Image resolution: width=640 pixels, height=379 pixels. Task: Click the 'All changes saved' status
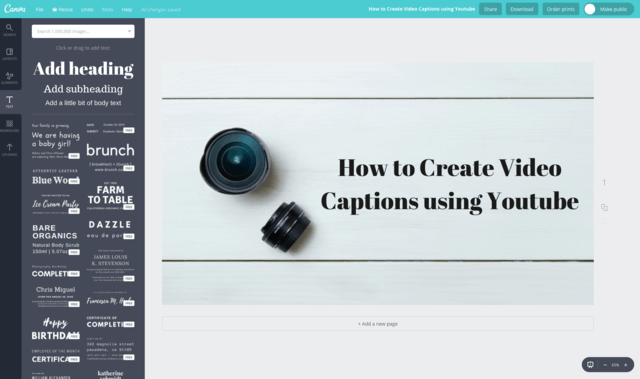pyautogui.click(x=161, y=9)
